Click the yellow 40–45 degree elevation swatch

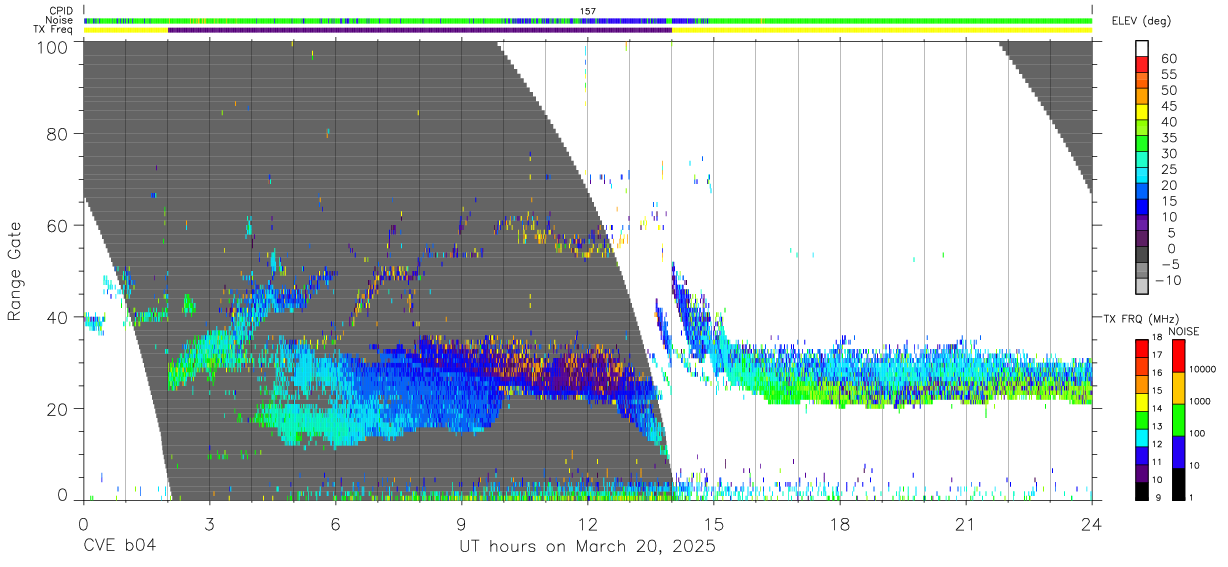point(1141,114)
